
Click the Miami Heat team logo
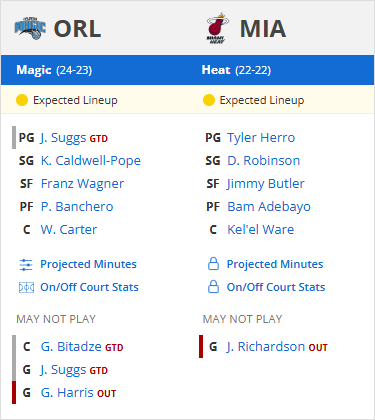coord(217,28)
